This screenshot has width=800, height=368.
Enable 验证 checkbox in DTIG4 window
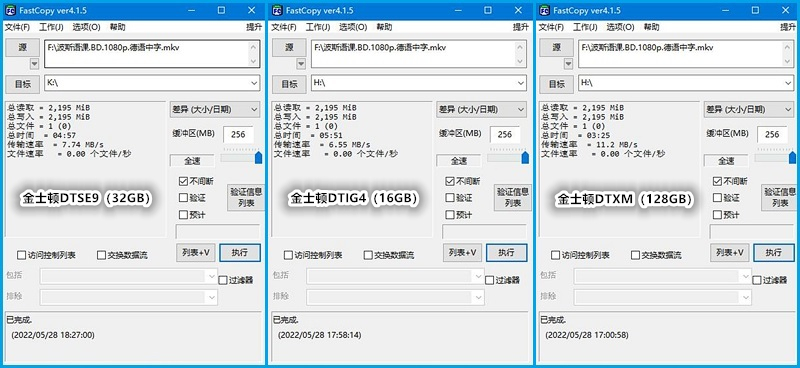[450, 198]
